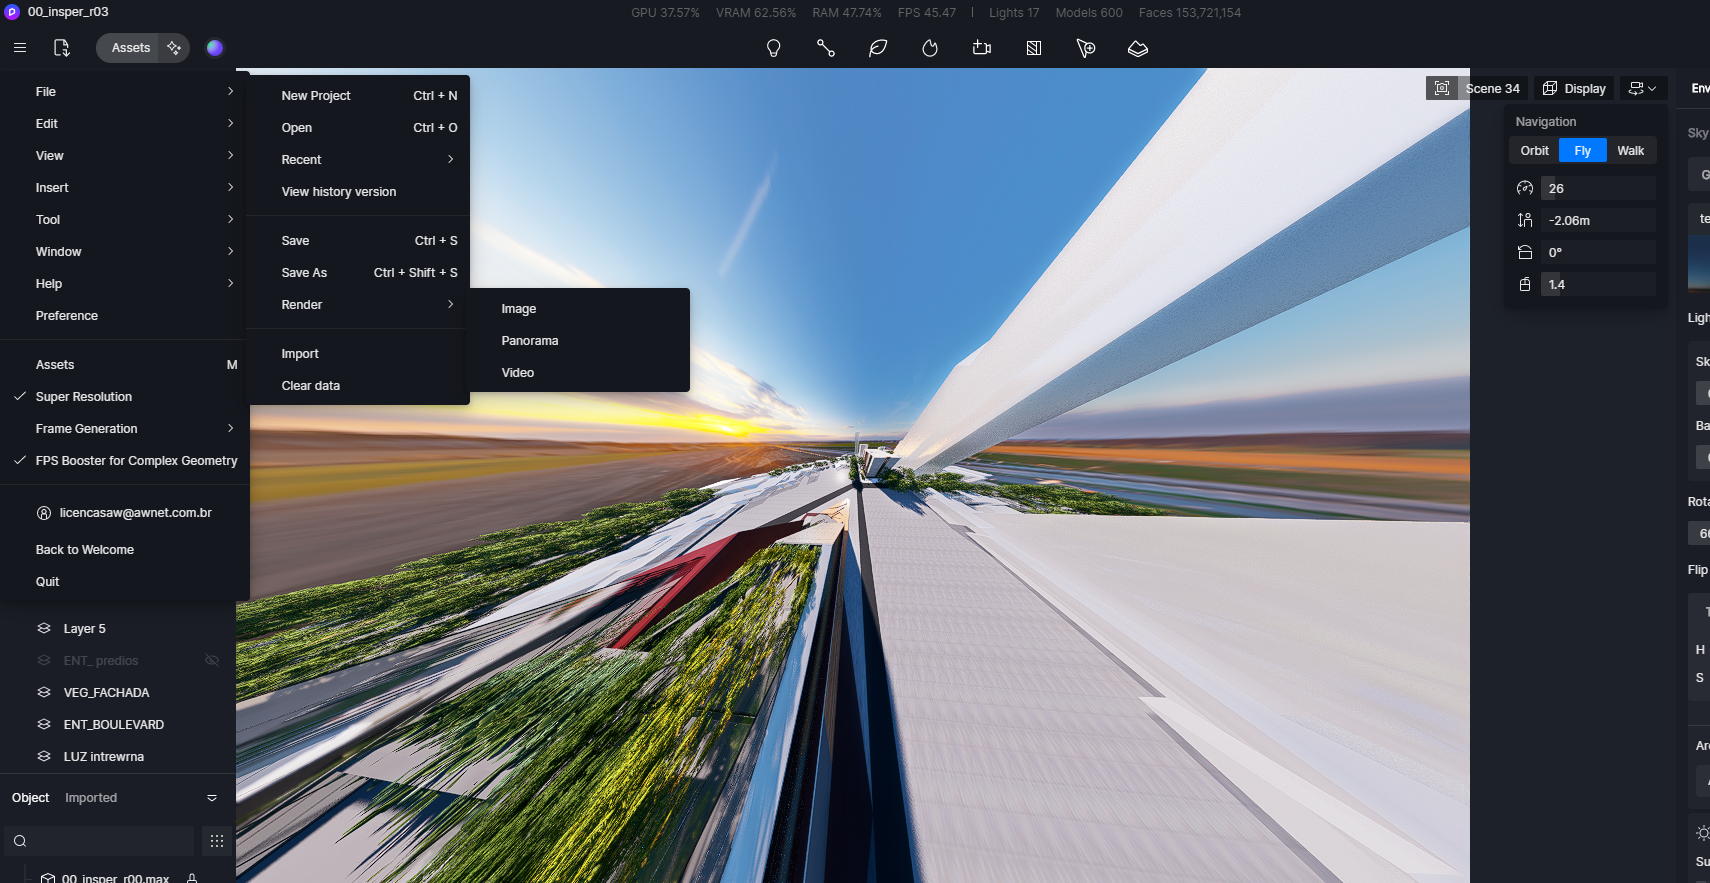Select Image under Render submenu
Image resolution: width=1710 pixels, height=883 pixels.
(580, 309)
